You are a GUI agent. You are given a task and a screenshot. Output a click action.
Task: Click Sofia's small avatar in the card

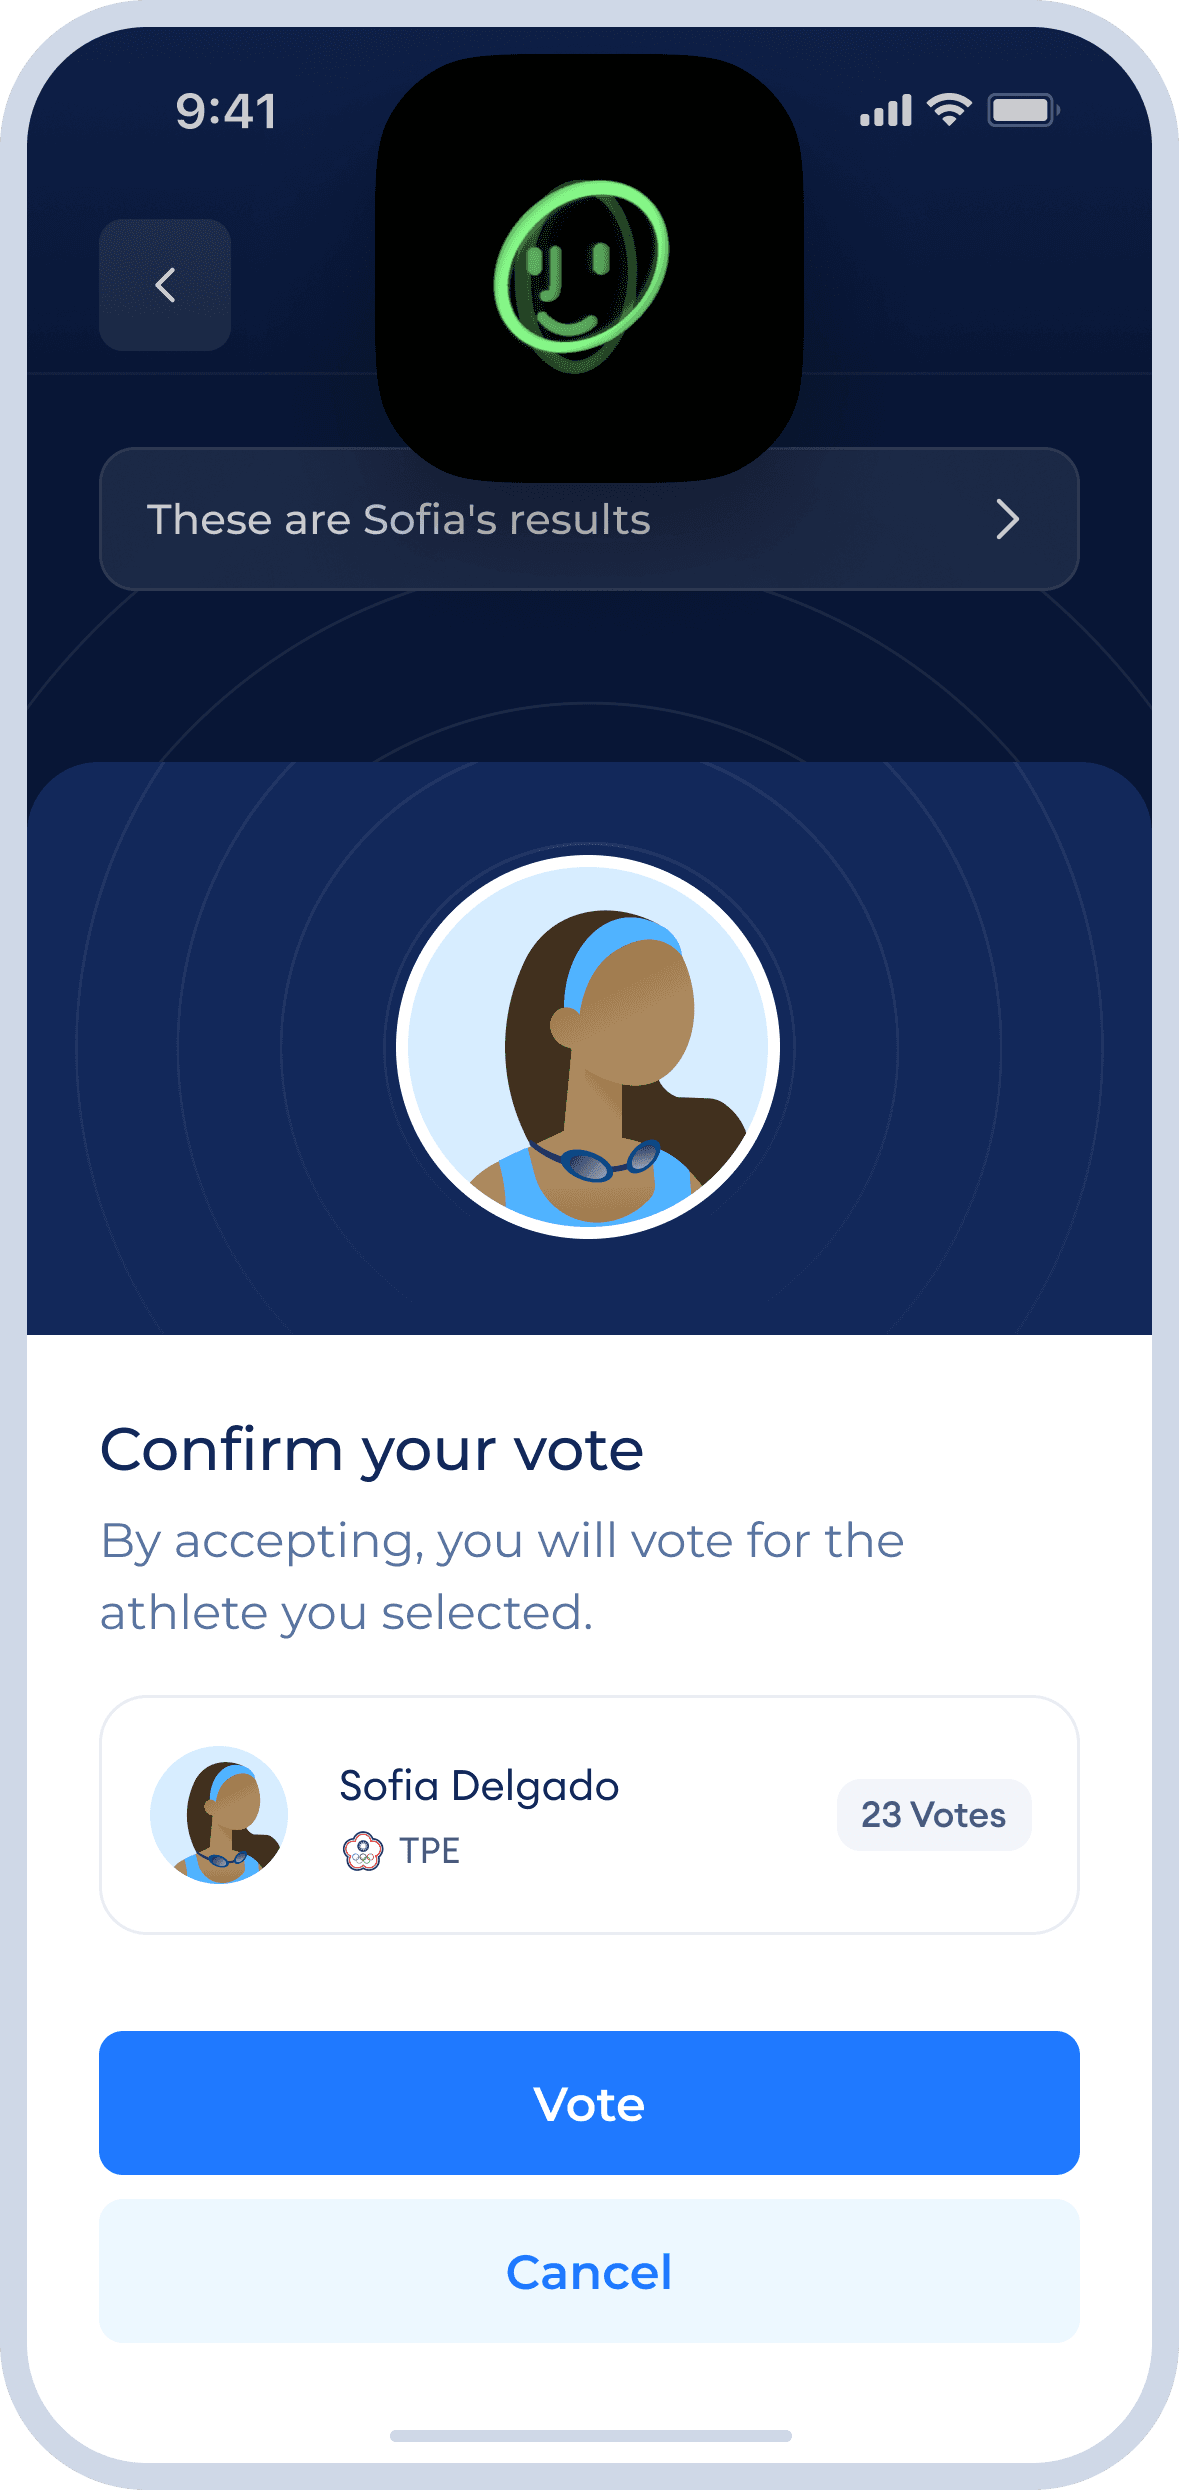tap(219, 1815)
